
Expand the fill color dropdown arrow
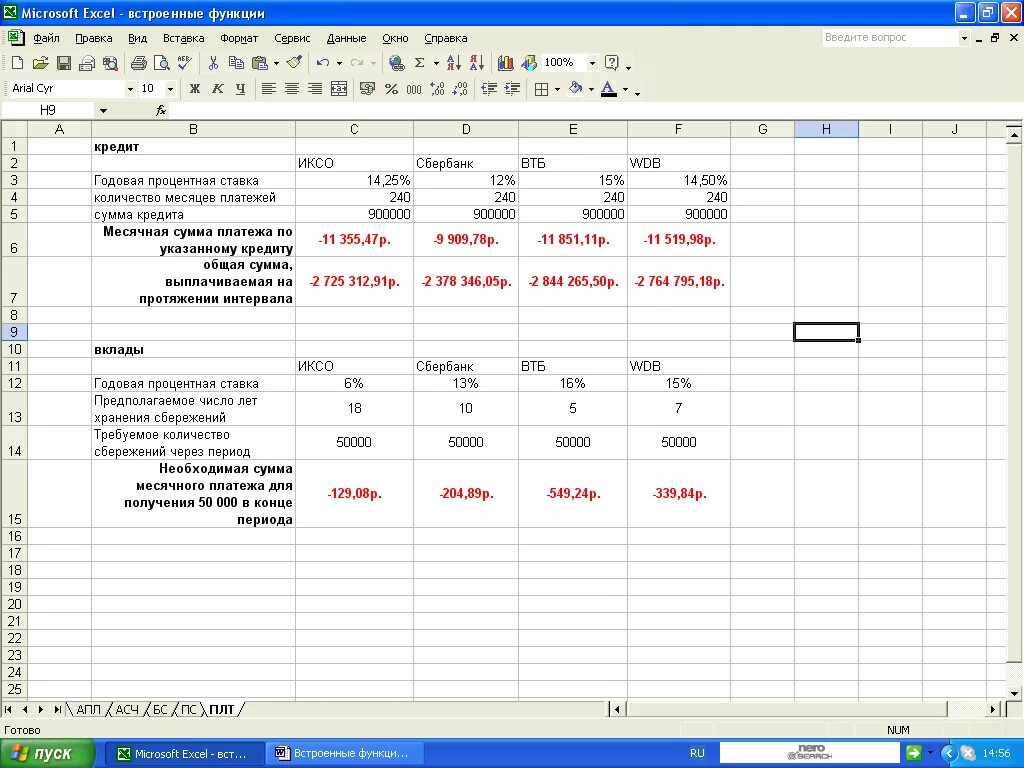coord(591,89)
